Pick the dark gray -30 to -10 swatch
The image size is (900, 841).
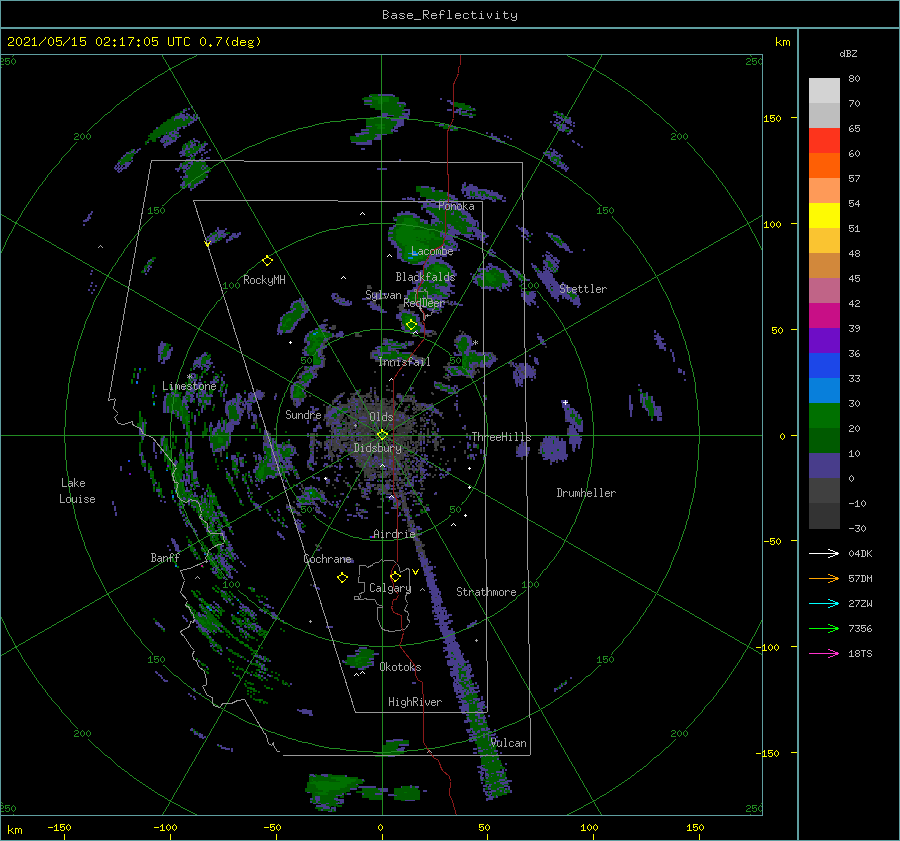[x=824, y=516]
